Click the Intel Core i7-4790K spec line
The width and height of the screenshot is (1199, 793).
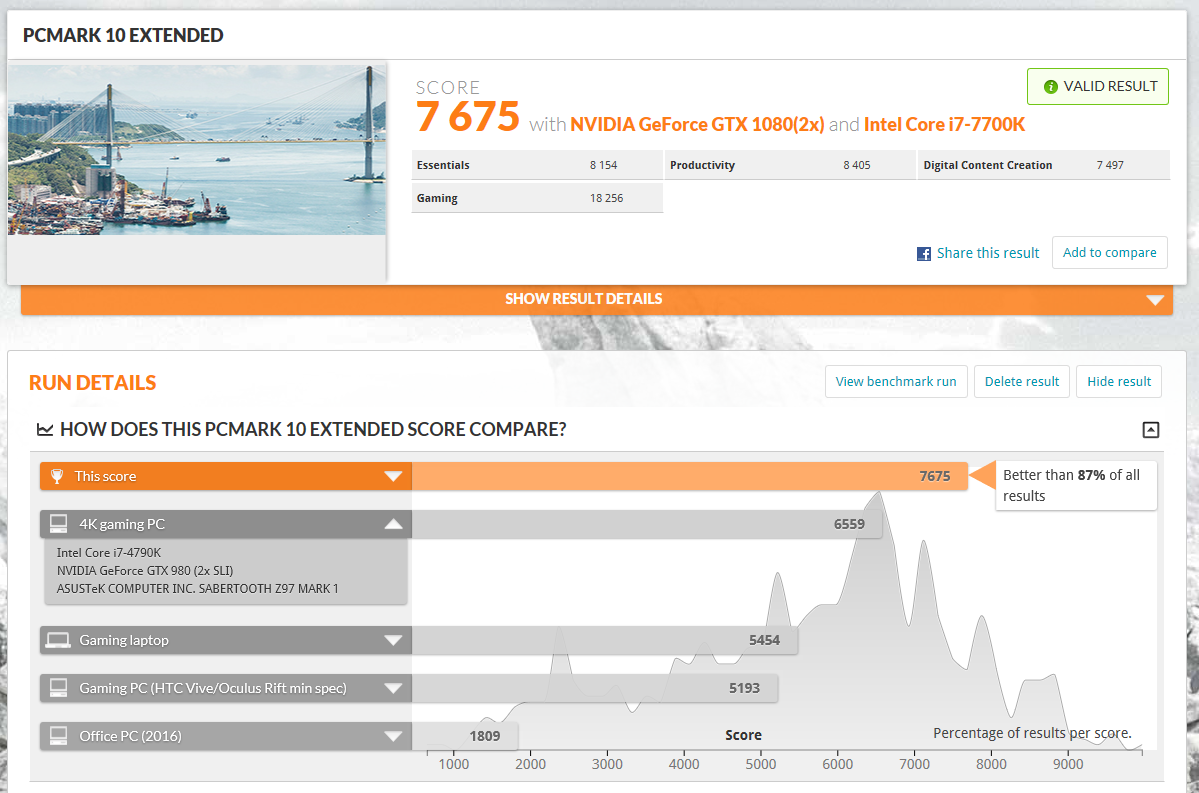point(109,552)
